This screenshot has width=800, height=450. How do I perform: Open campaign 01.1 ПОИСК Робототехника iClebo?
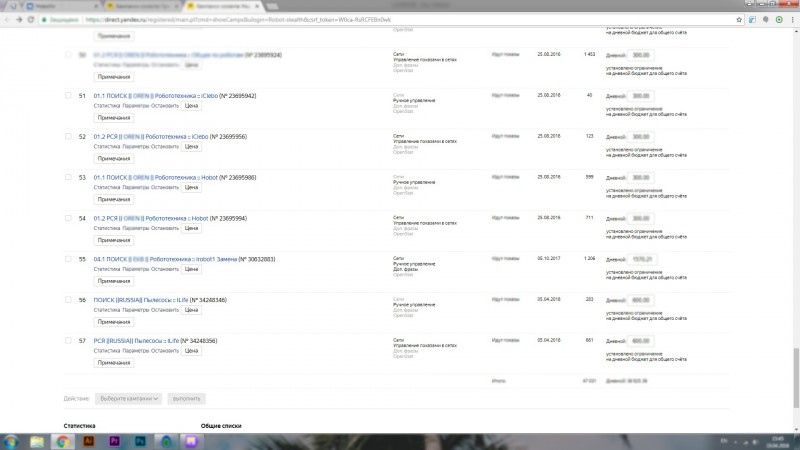click(156, 96)
